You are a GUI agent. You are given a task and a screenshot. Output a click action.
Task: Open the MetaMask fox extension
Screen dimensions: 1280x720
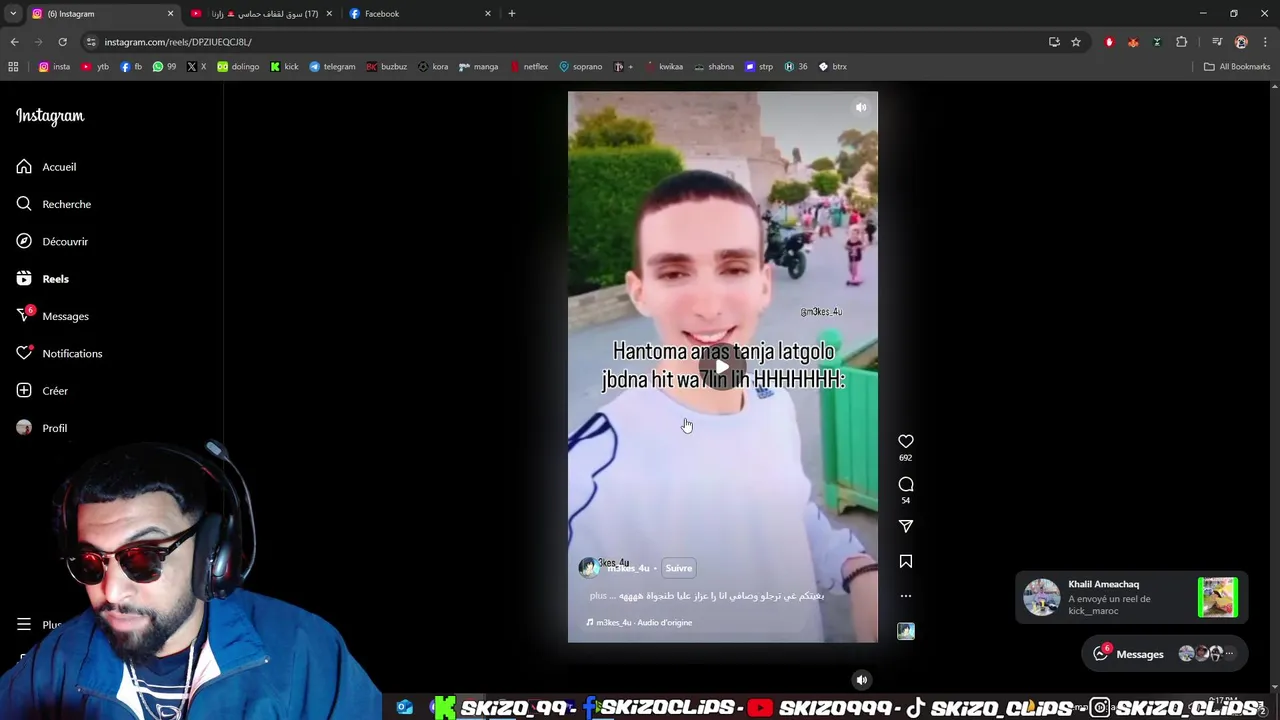pos(1133,42)
